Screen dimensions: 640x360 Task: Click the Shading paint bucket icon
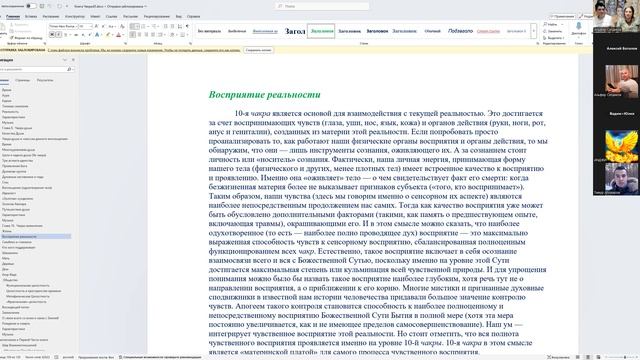[x=172, y=35]
